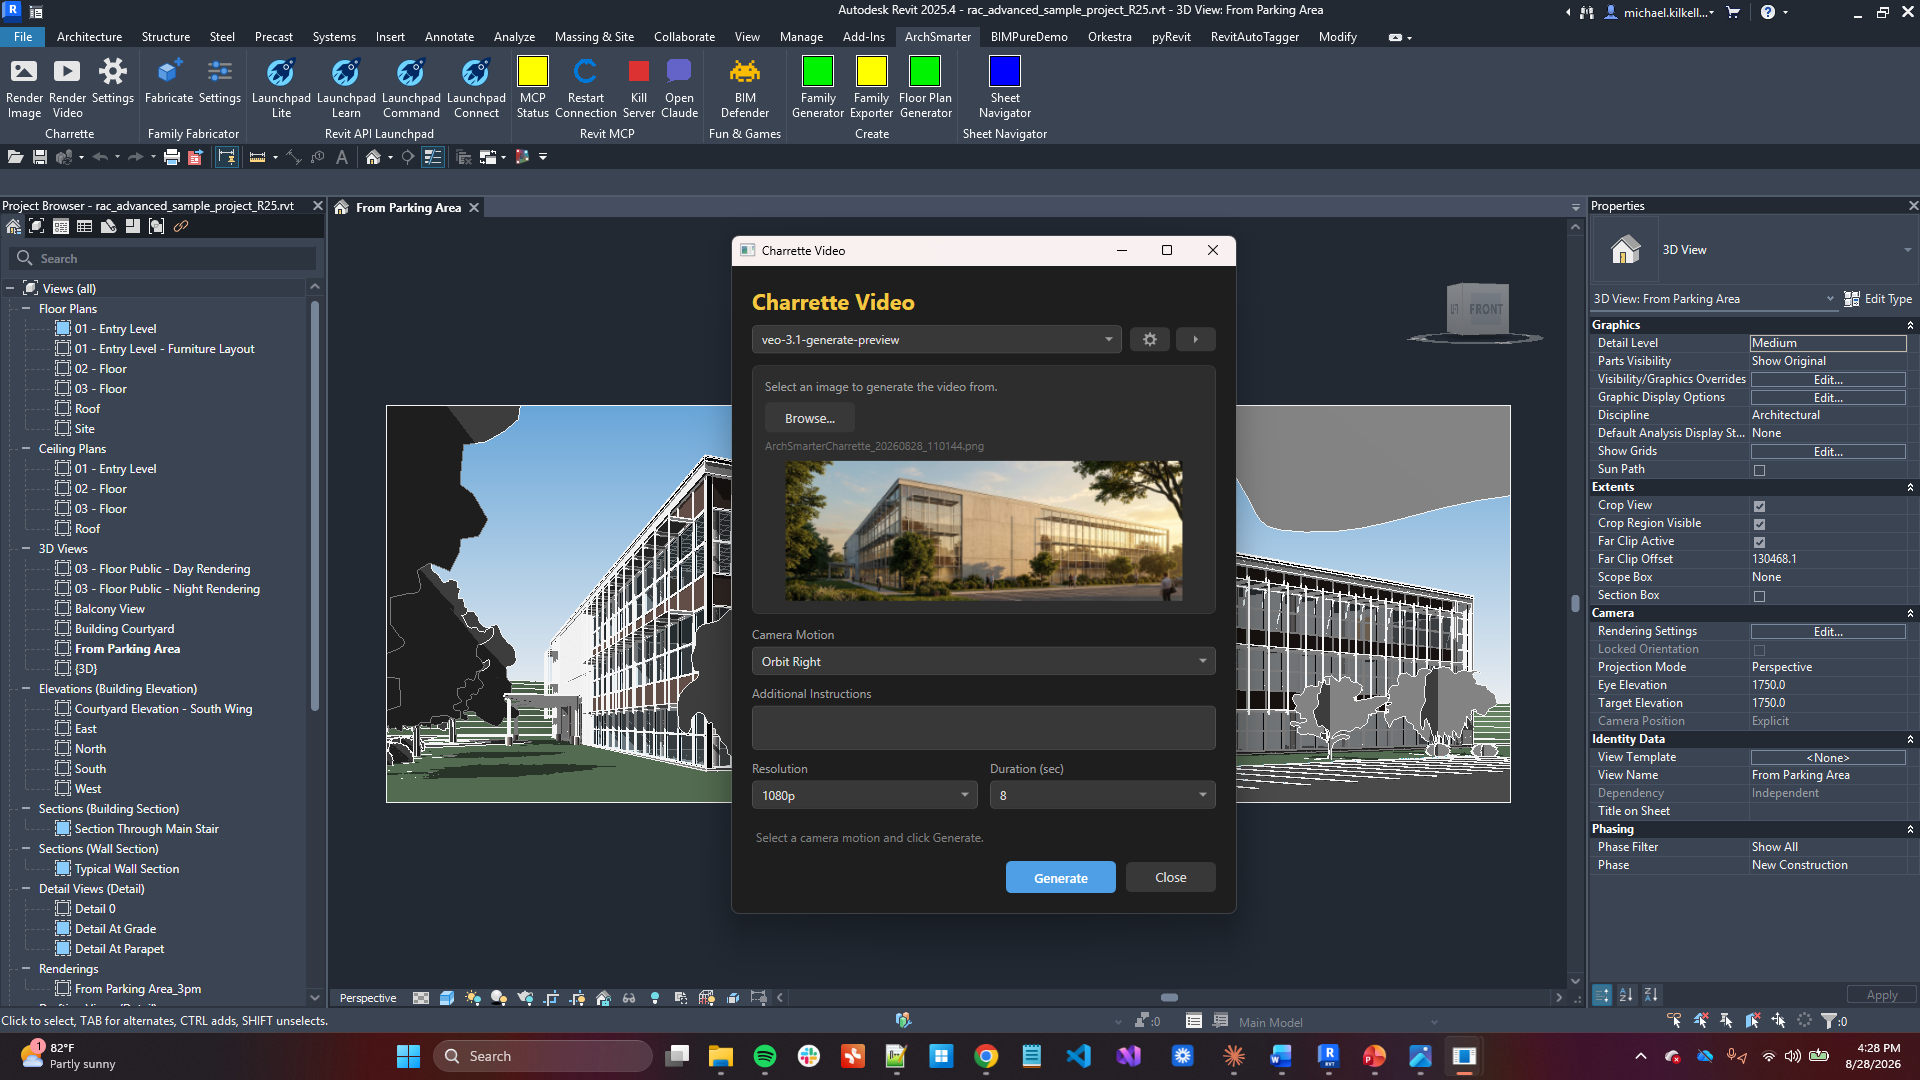The height and width of the screenshot is (1080, 1920).
Task: Open Spotify from the taskbar
Action: (x=765, y=1056)
